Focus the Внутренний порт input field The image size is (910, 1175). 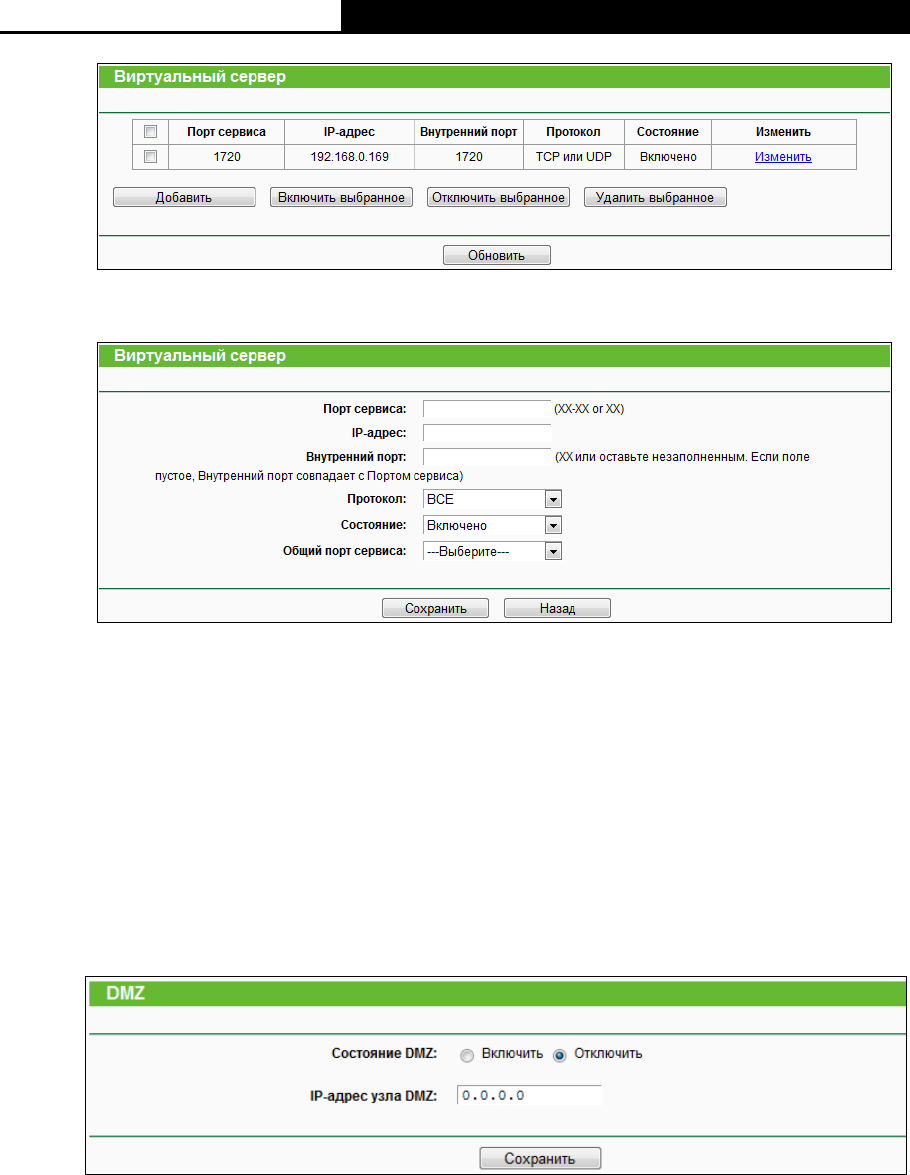(487, 457)
